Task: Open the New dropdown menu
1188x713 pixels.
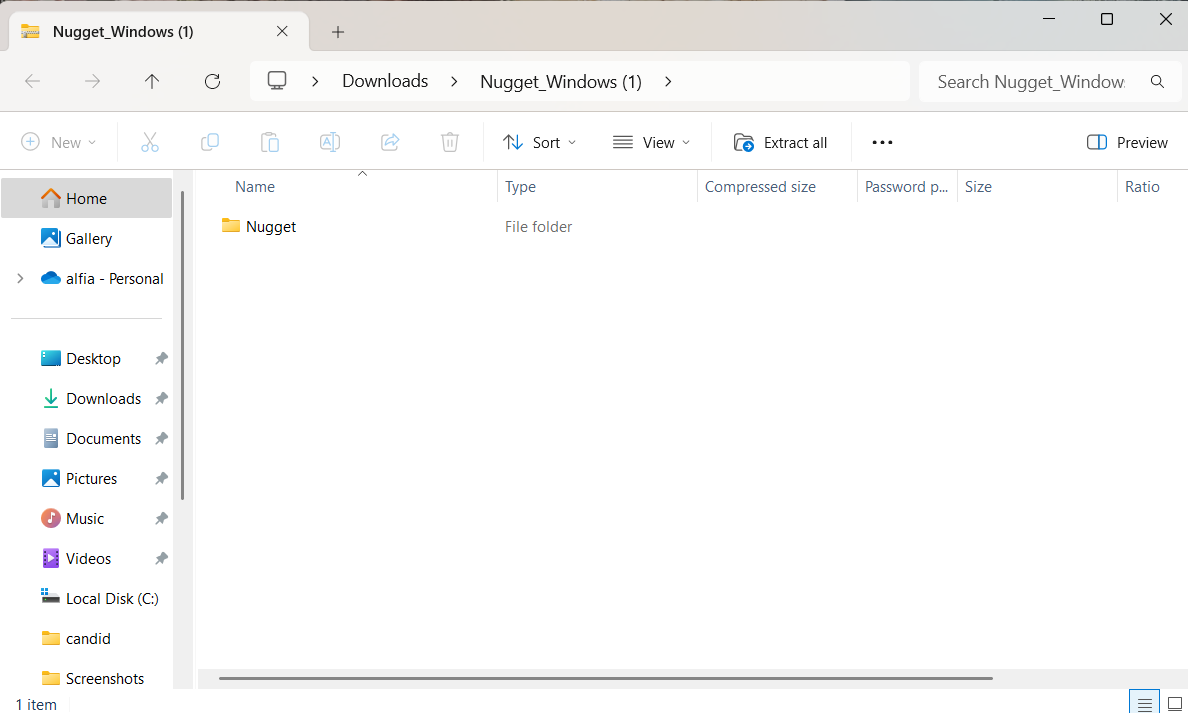Action: pos(59,142)
